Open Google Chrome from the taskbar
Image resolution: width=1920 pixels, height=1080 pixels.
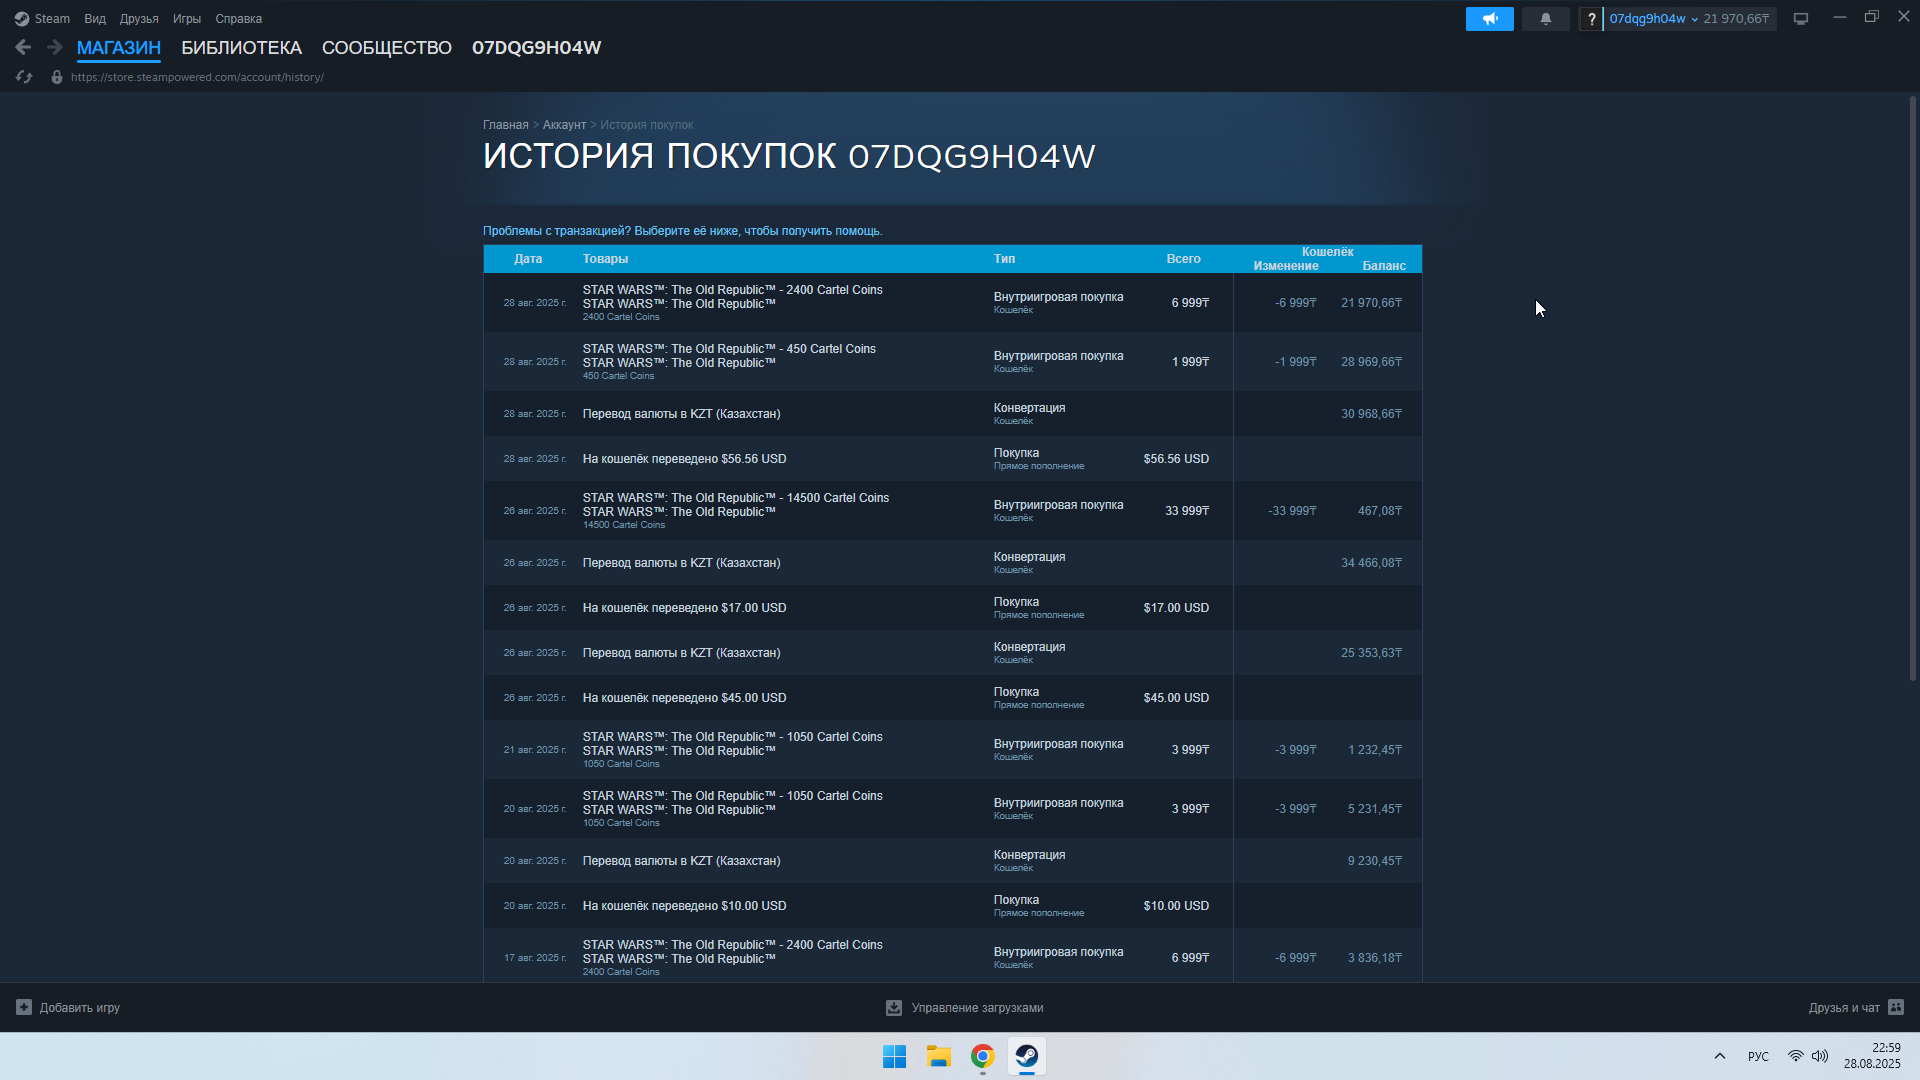982,1056
